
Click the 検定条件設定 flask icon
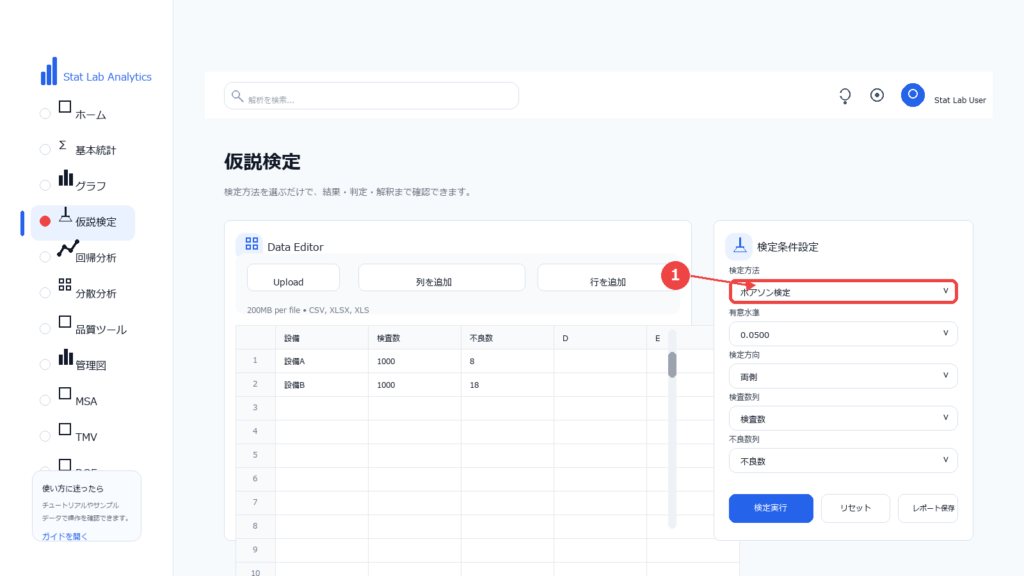tap(739, 245)
